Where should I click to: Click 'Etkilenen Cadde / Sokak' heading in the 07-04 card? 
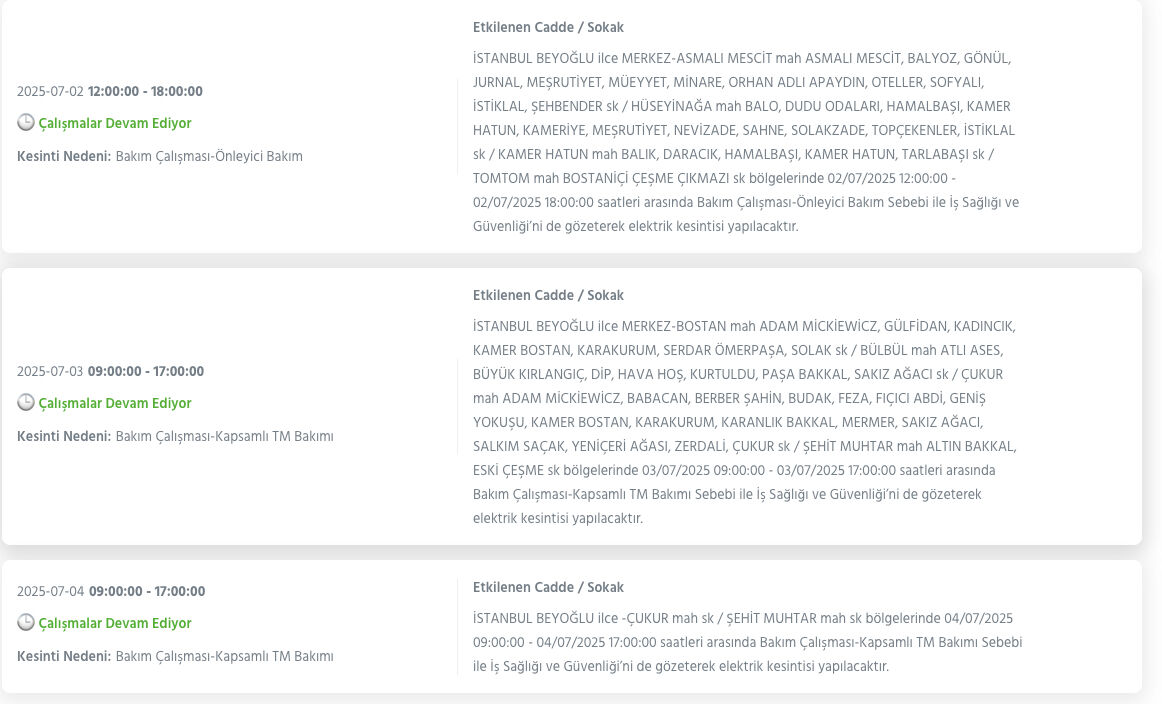click(548, 588)
